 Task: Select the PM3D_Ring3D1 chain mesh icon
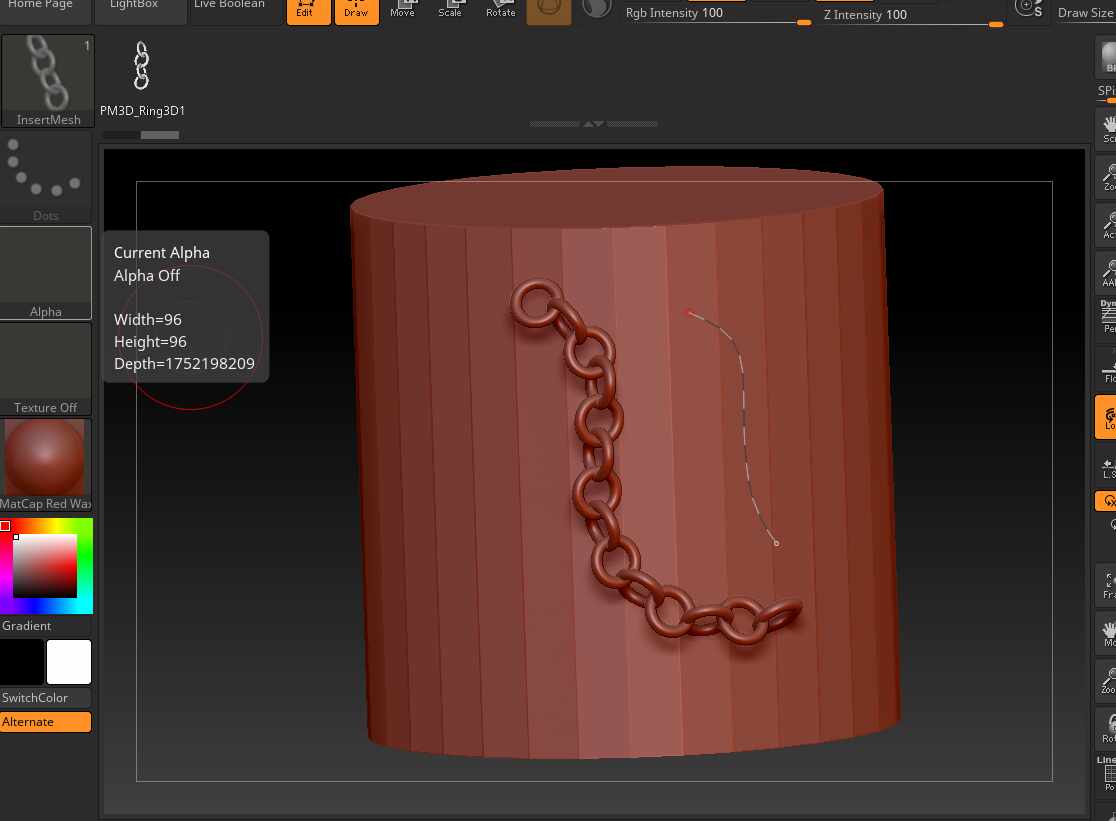142,65
